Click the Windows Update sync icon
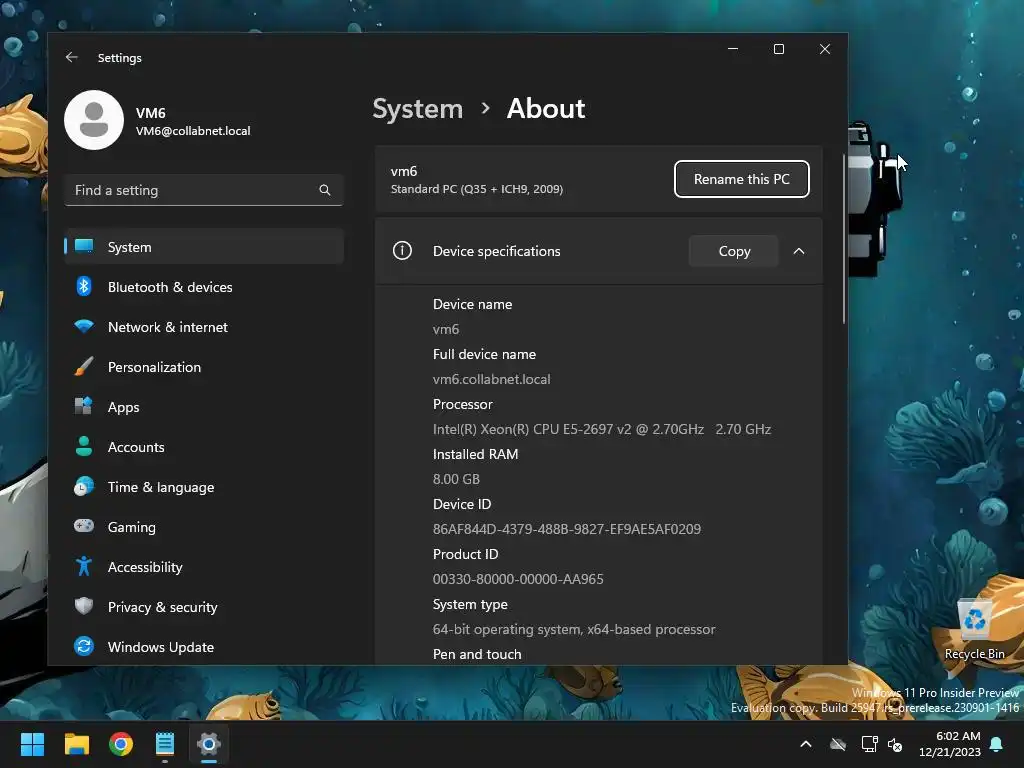This screenshot has height=768, width=1024. point(84,646)
